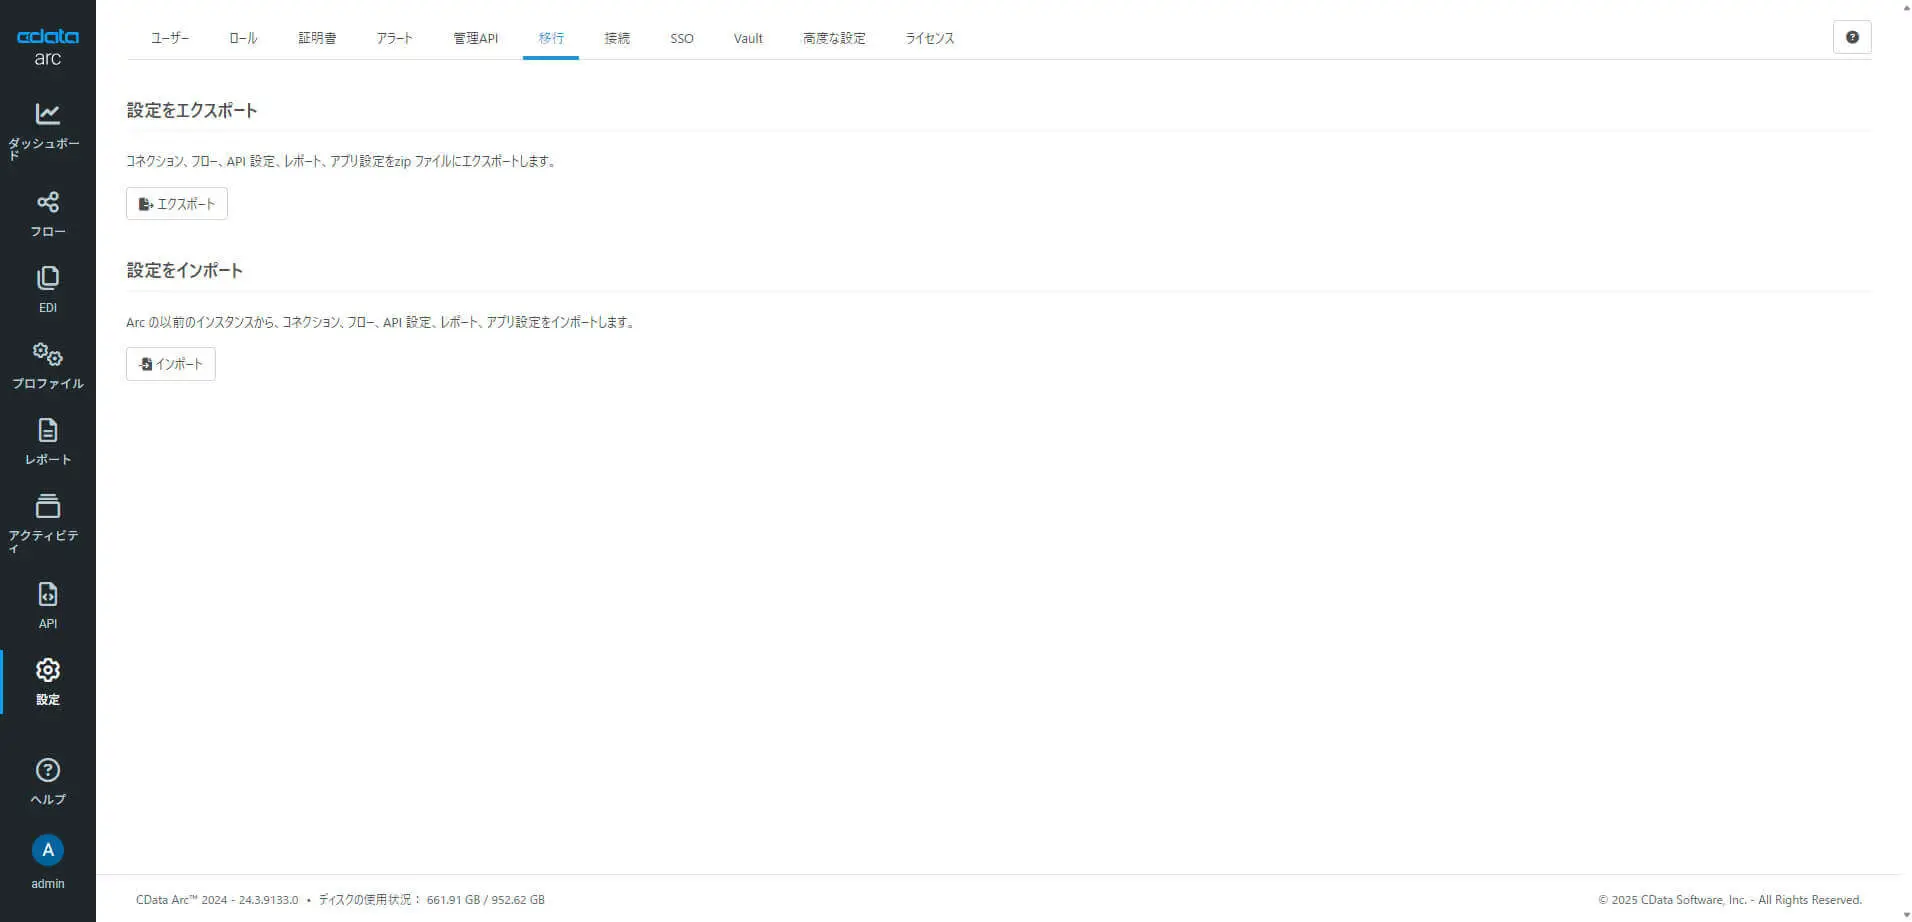The height and width of the screenshot is (922, 1912).
Task: Switch to the ロール tab
Action: (243, 38)
